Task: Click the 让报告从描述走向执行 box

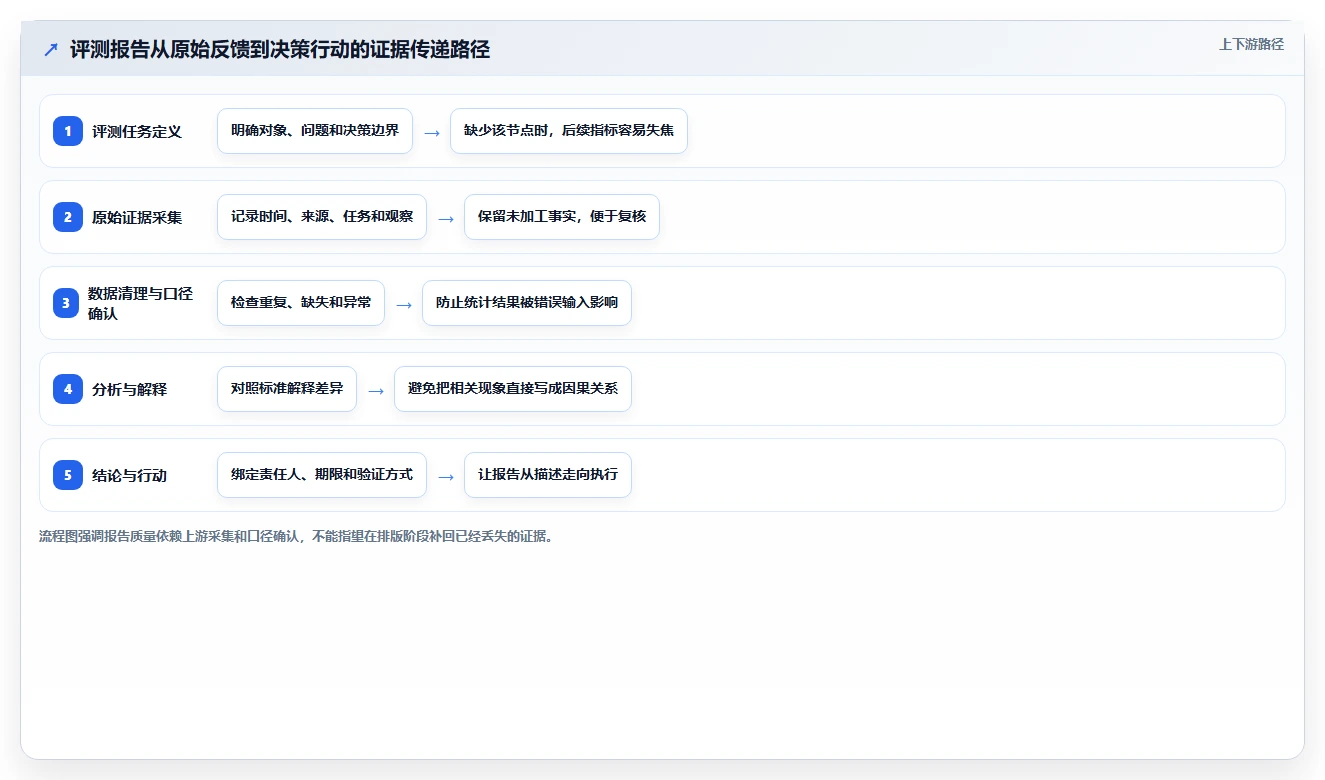Action: [548, 475]
